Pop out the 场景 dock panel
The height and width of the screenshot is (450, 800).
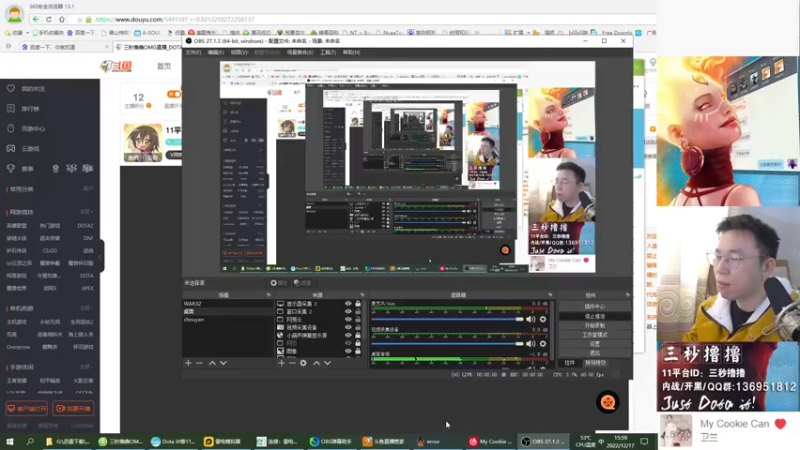[268, 295]
